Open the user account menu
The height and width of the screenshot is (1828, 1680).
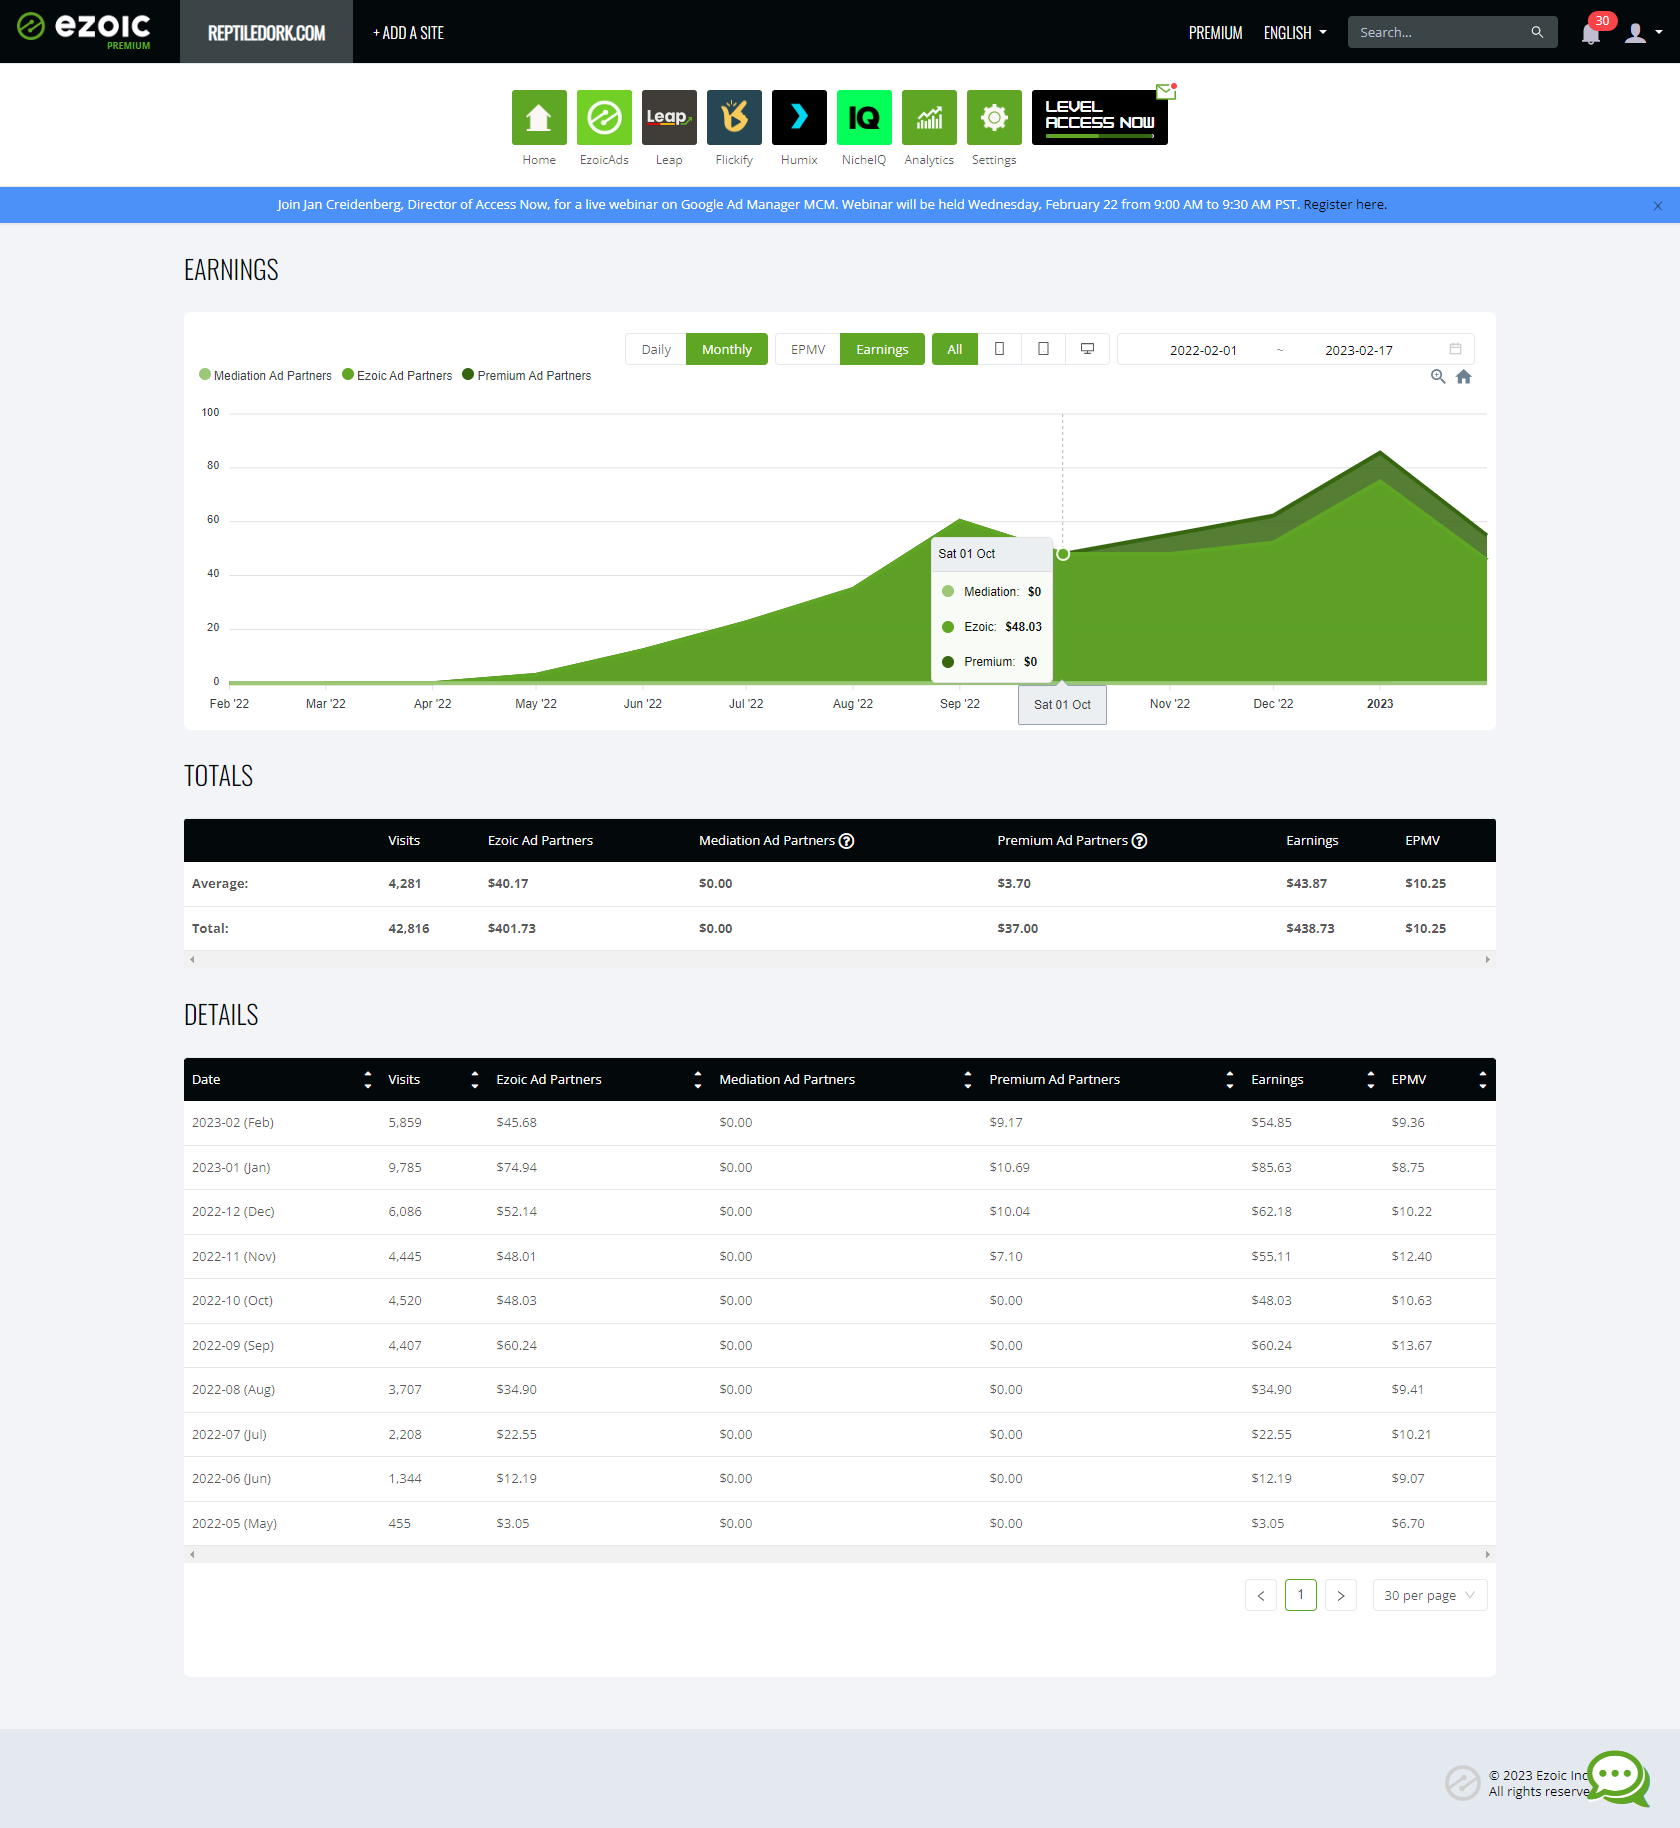pos(1643,33)
